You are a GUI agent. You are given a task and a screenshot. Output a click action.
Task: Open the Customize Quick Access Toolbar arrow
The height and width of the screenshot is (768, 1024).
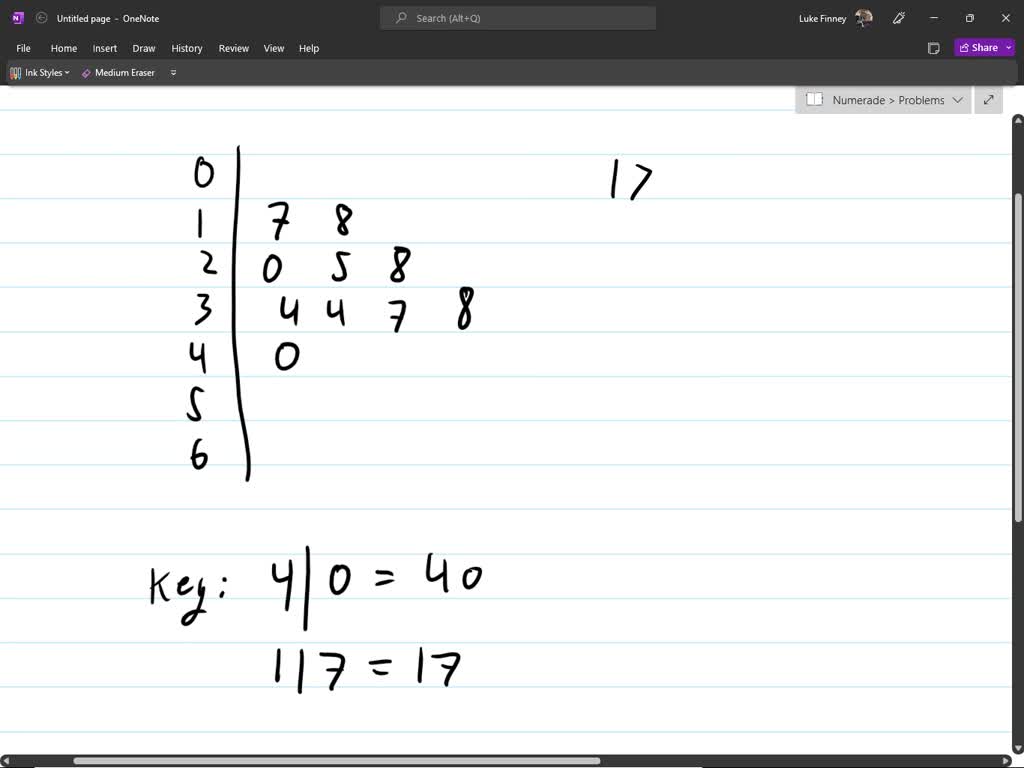(x=173, y=72)
